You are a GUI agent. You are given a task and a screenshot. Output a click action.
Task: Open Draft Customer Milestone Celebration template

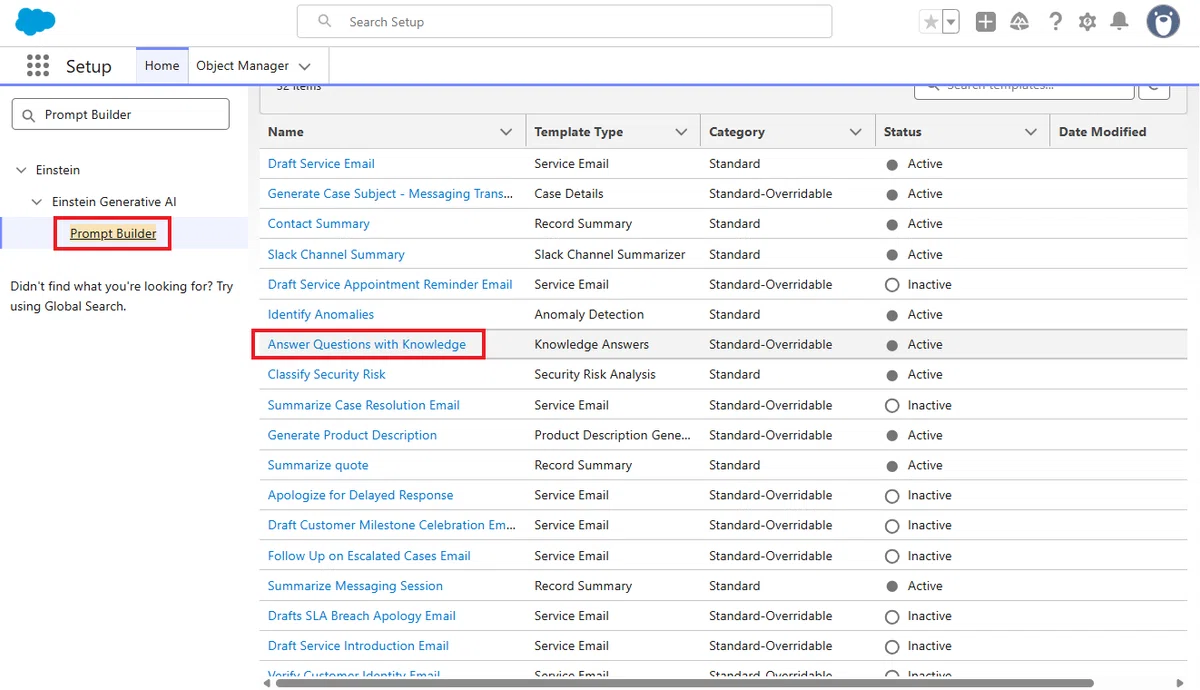[x=392, y=526]
